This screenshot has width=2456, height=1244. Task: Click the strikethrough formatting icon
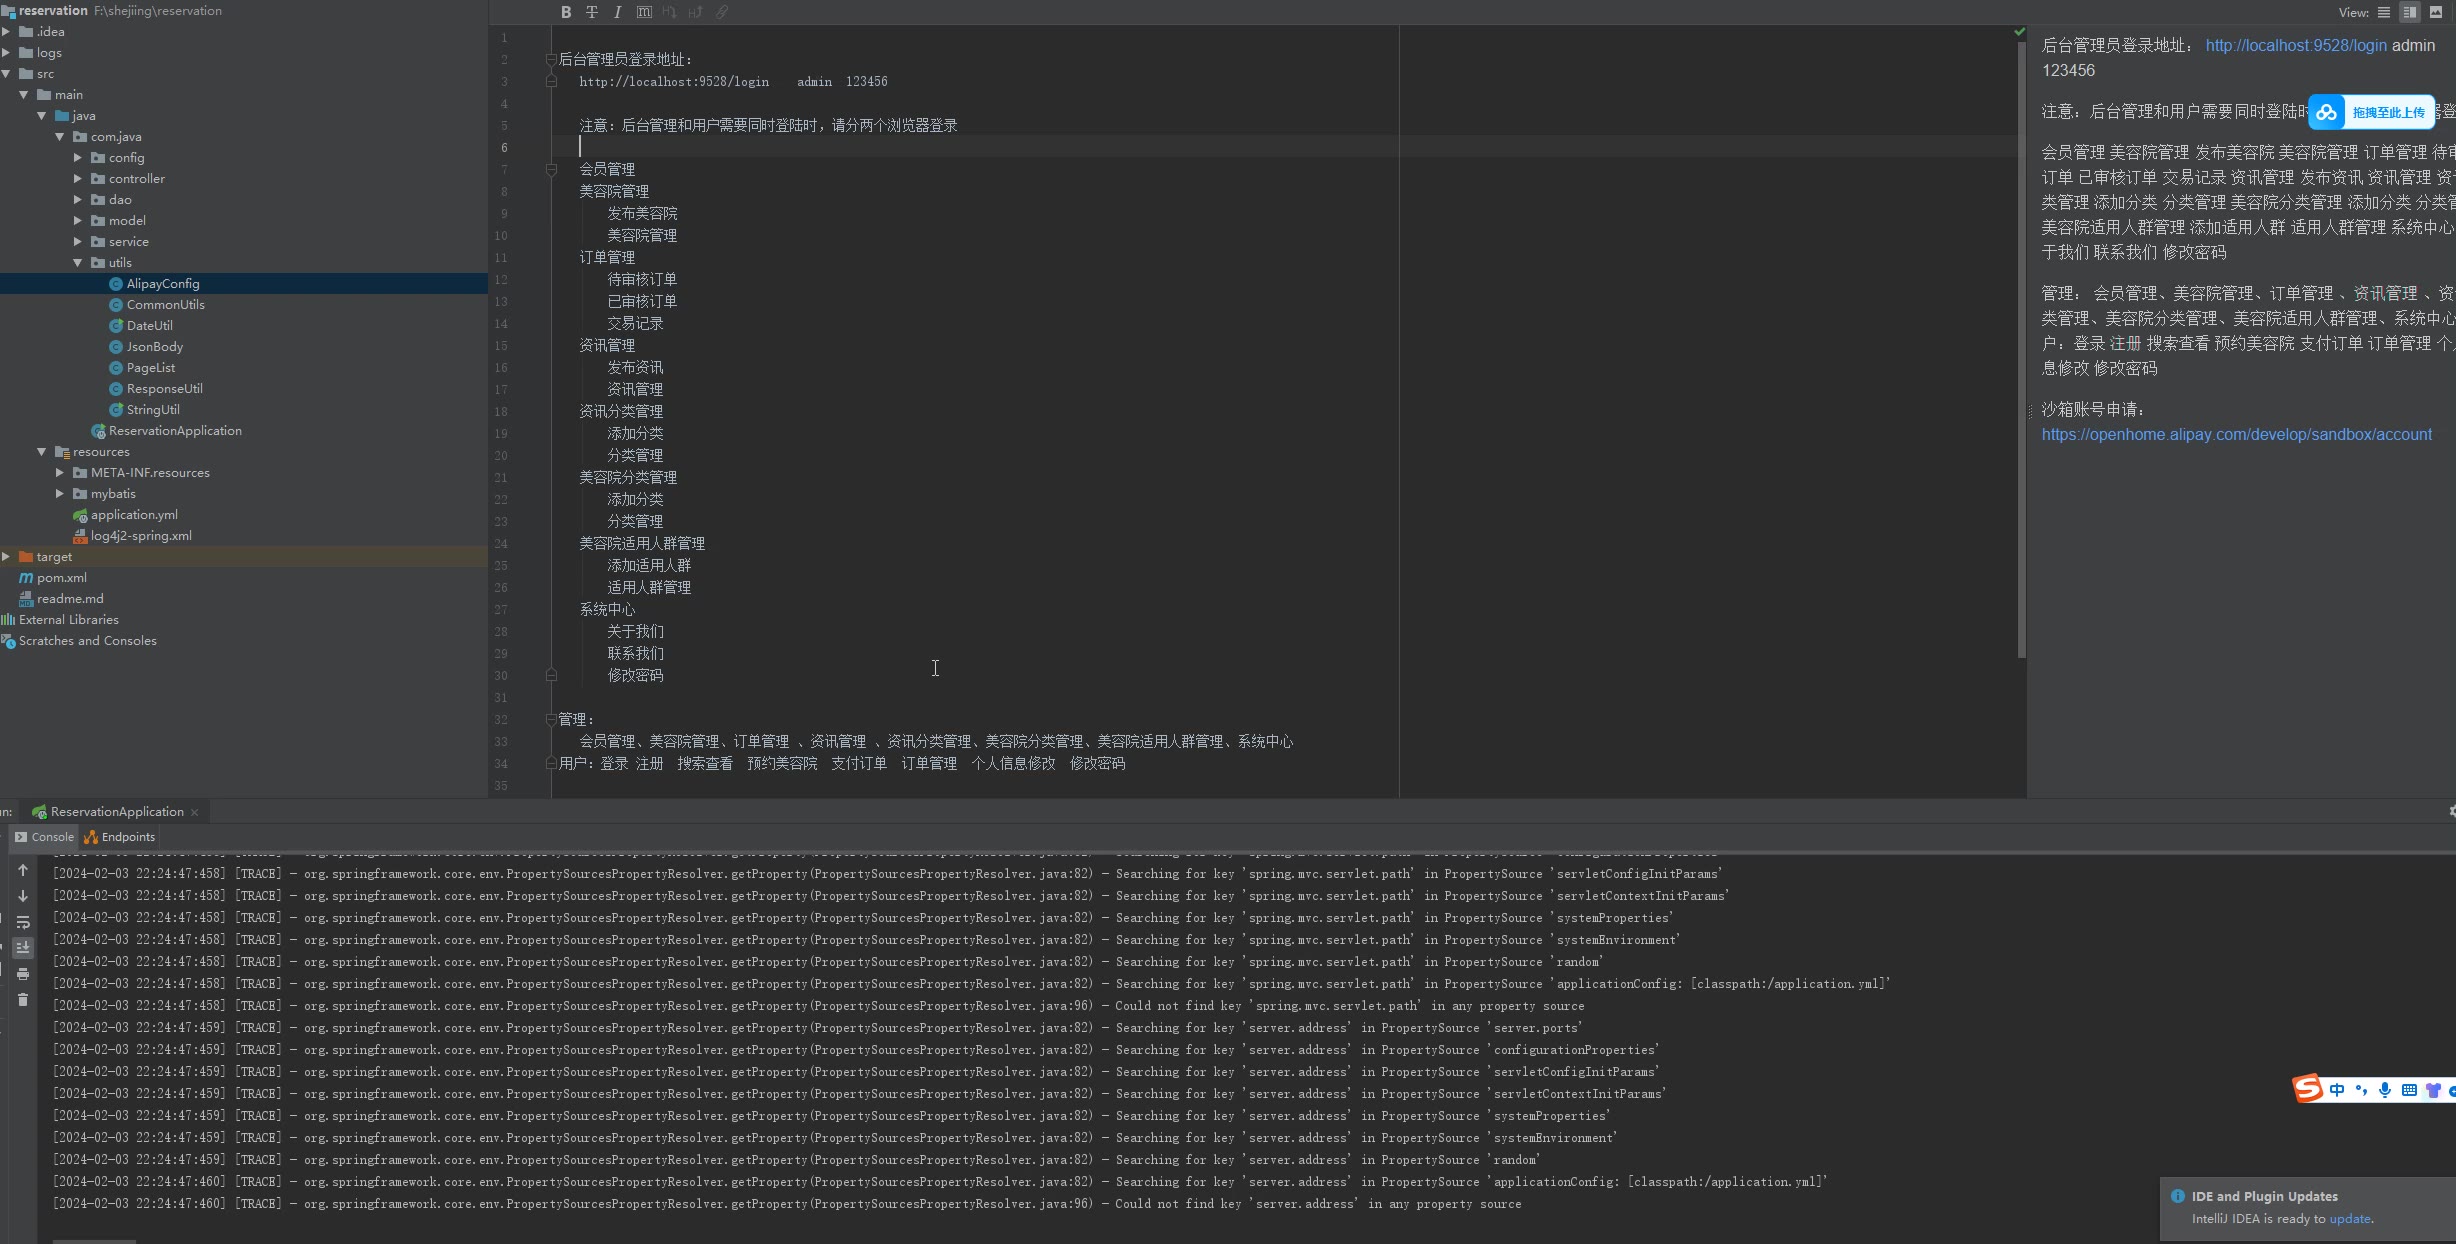[x=592, y=12]
